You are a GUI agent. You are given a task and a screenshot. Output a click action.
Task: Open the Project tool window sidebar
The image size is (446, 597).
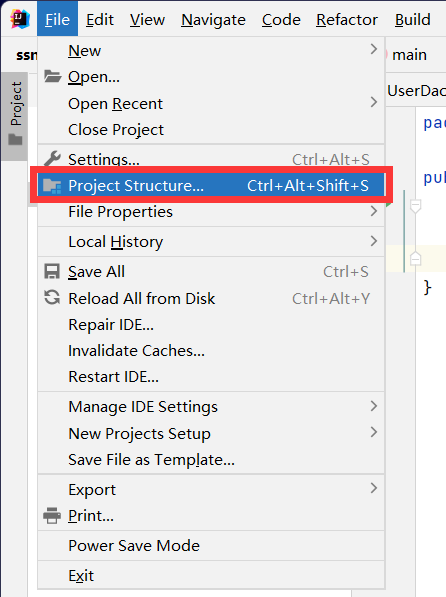tap(15, 115)
